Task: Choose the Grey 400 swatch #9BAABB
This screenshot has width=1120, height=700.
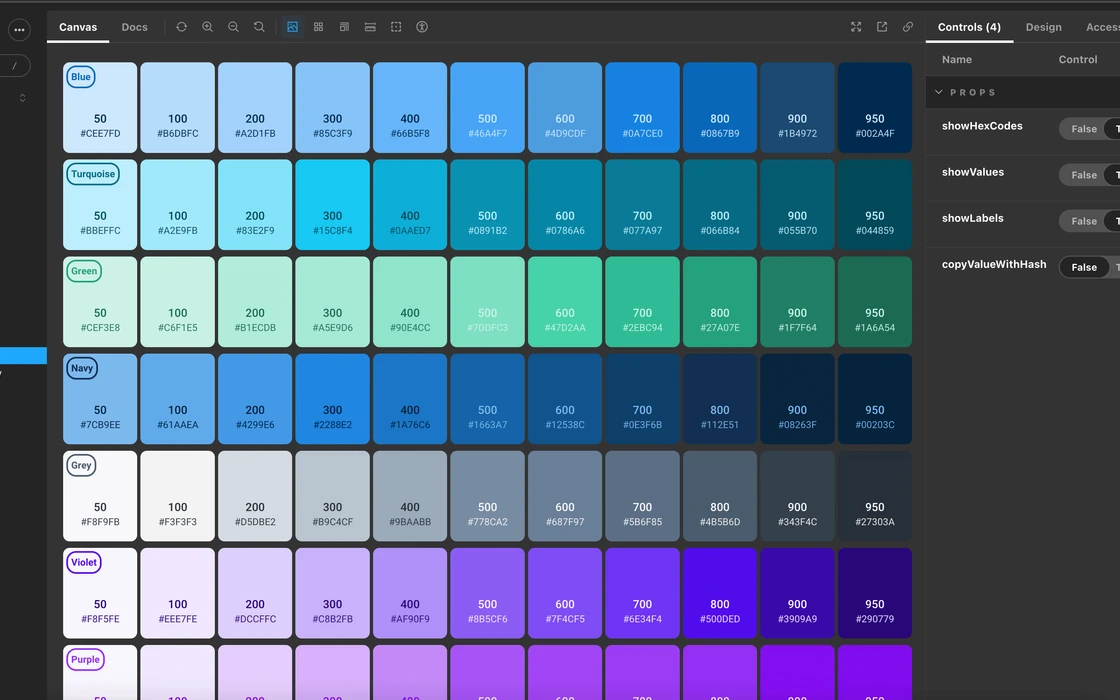Action: [410, 496]
